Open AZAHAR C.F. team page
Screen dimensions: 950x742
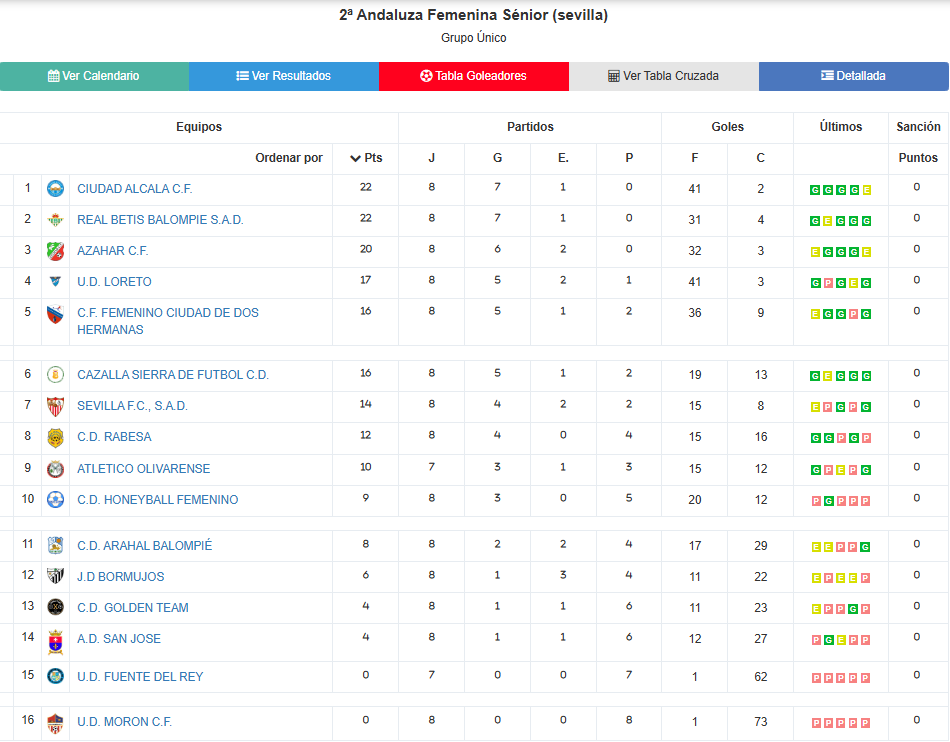[113, 251]
